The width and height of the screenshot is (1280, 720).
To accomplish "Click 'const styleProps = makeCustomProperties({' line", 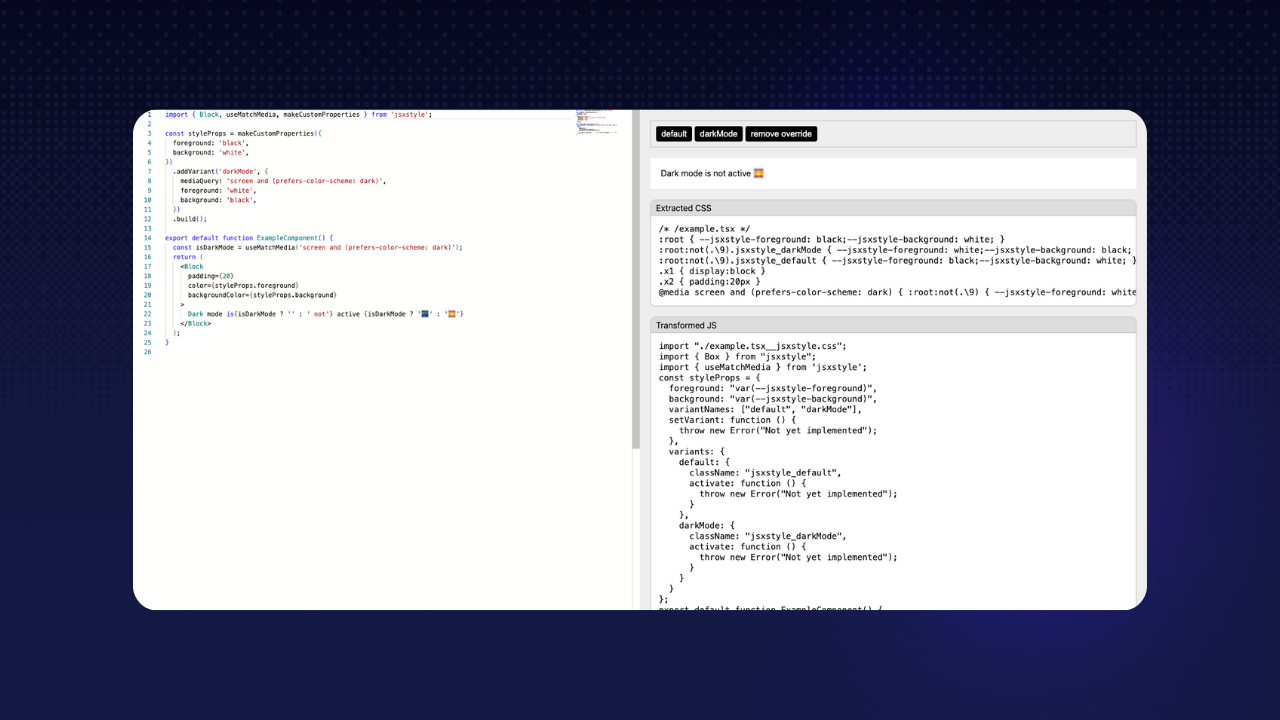I will (243, 133).
